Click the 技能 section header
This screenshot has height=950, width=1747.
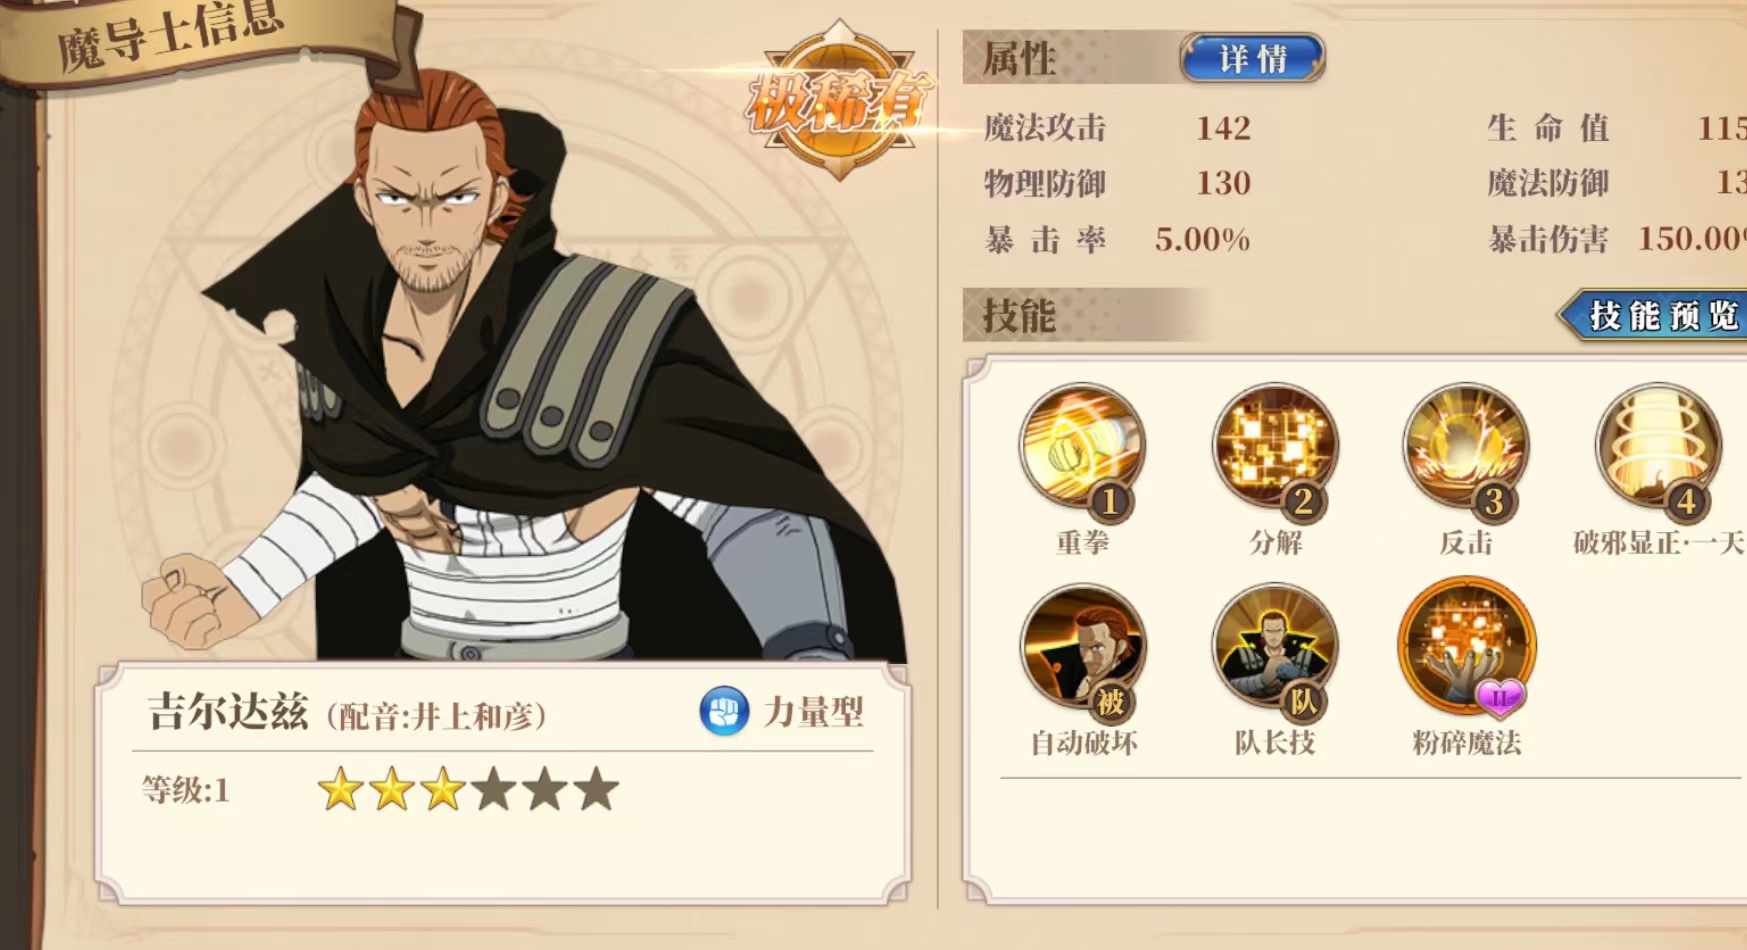[1019, 316]
